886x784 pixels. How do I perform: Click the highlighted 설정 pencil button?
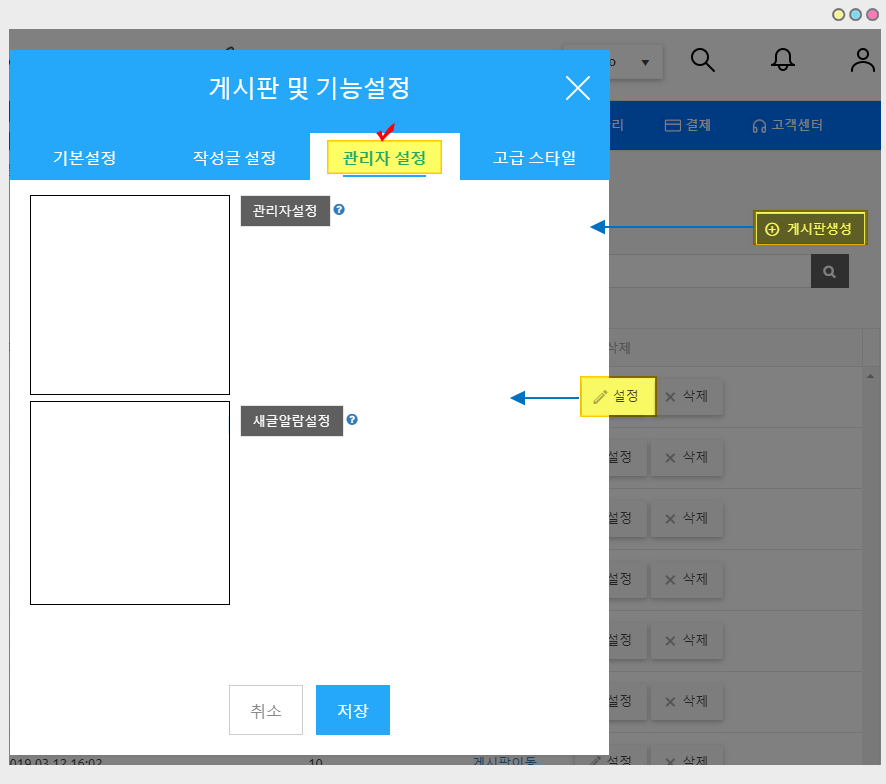tap(617, 397)
